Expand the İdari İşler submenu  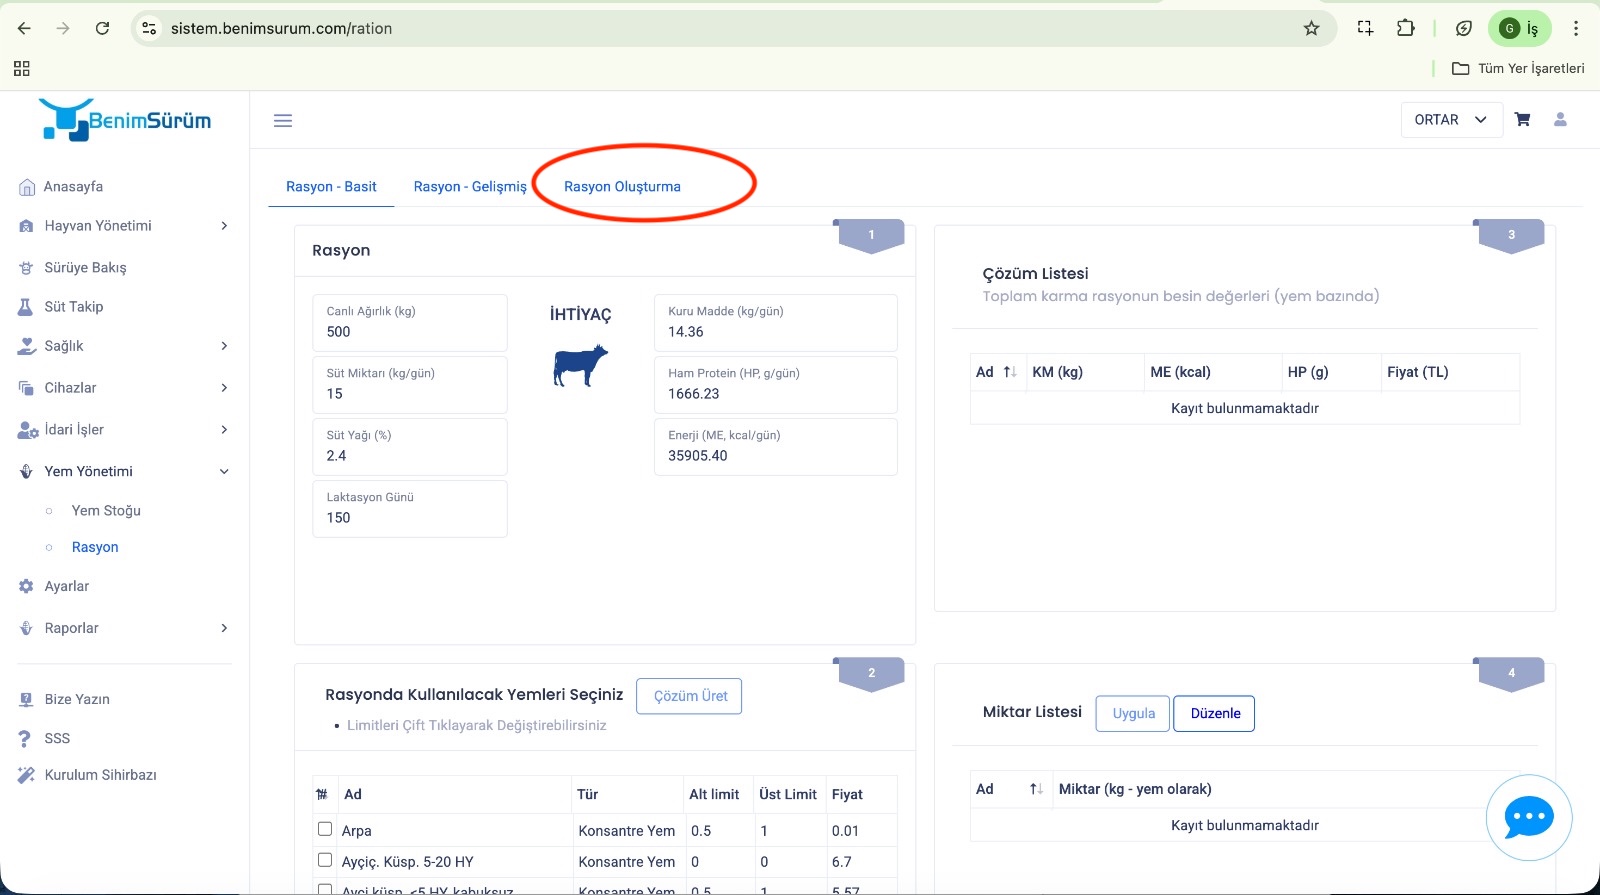pyautogui.click(x=224, y=430)
